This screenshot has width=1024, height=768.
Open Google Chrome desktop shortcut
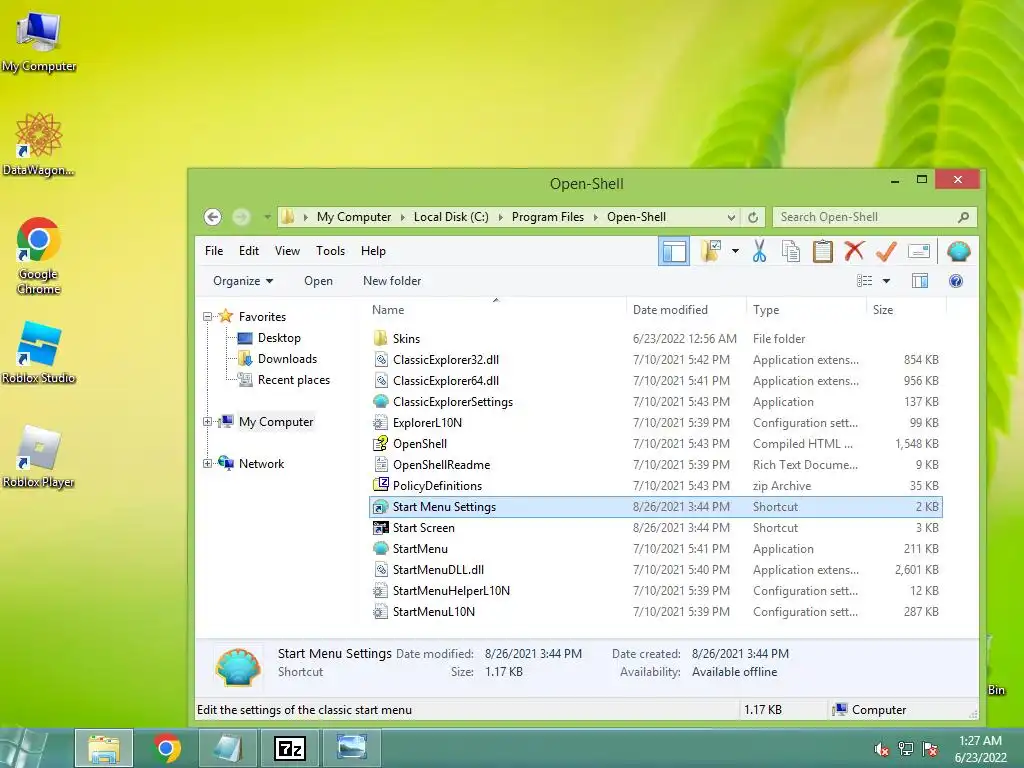click(x=39, y=256)
